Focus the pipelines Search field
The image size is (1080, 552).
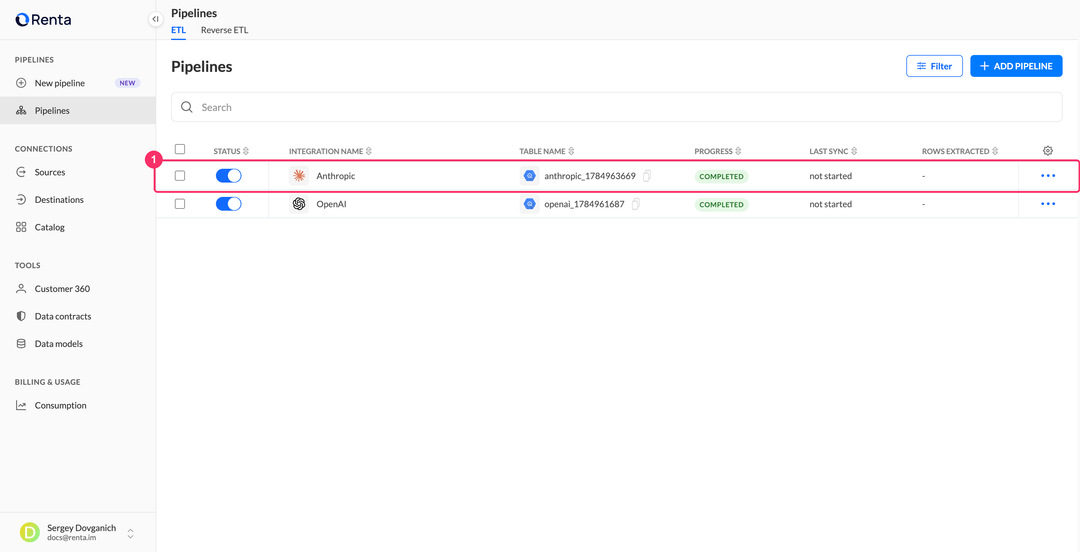[616, 108]
